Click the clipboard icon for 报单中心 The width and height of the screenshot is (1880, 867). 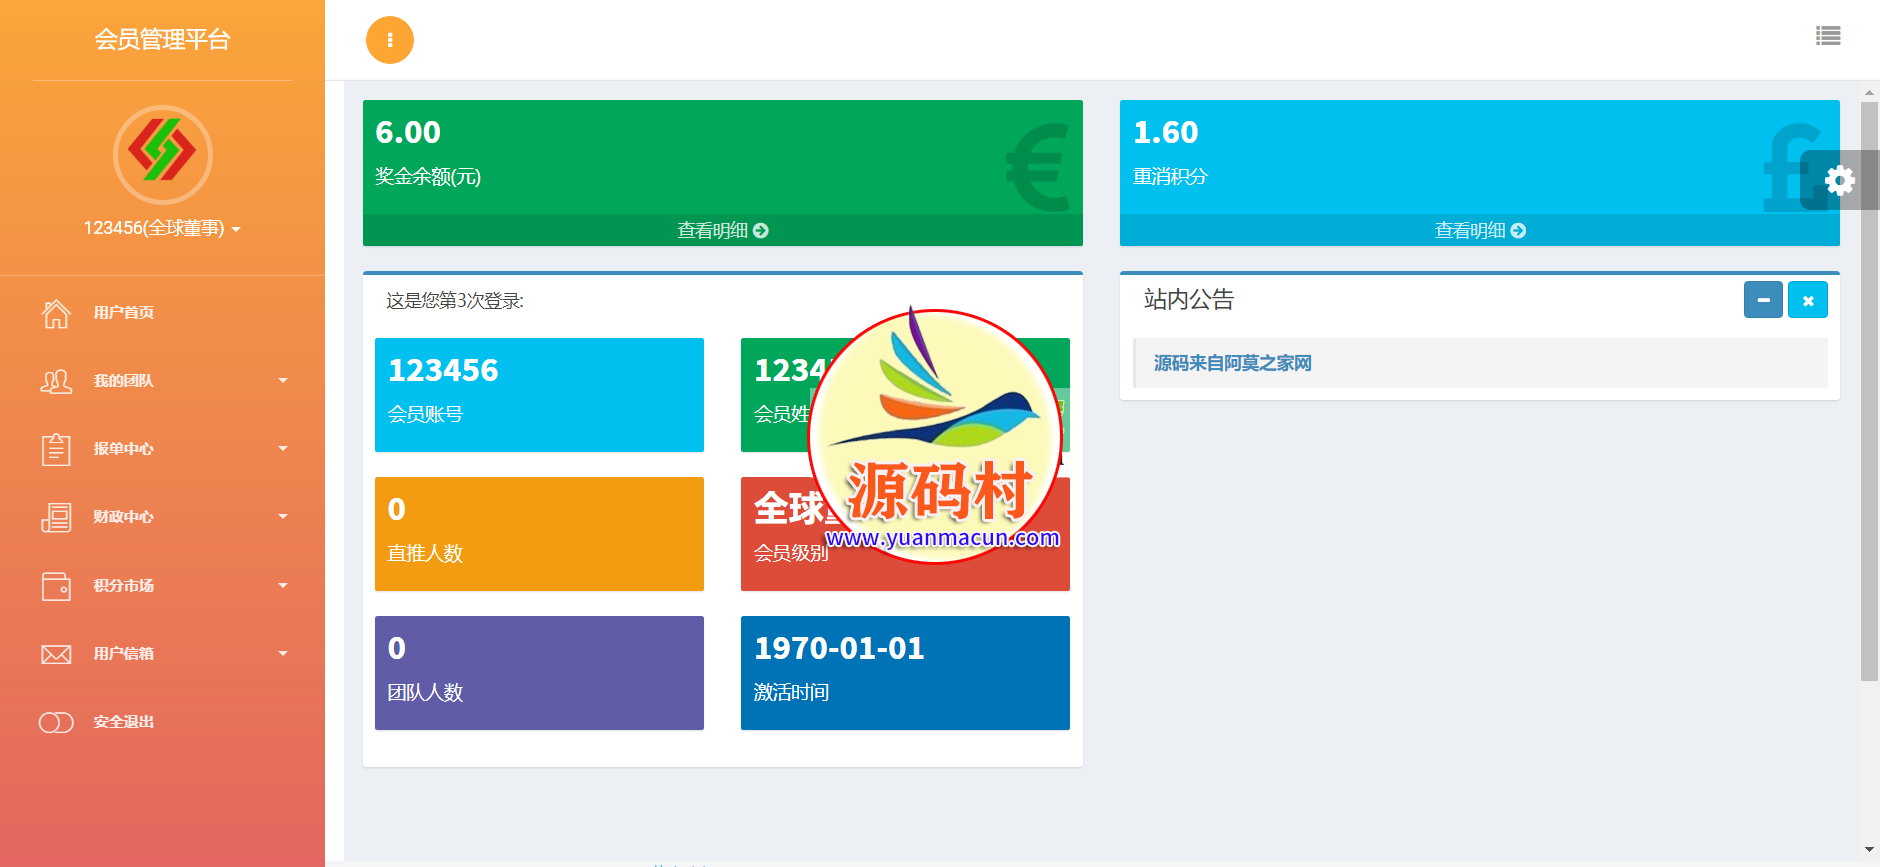click(x=56, y=449)
